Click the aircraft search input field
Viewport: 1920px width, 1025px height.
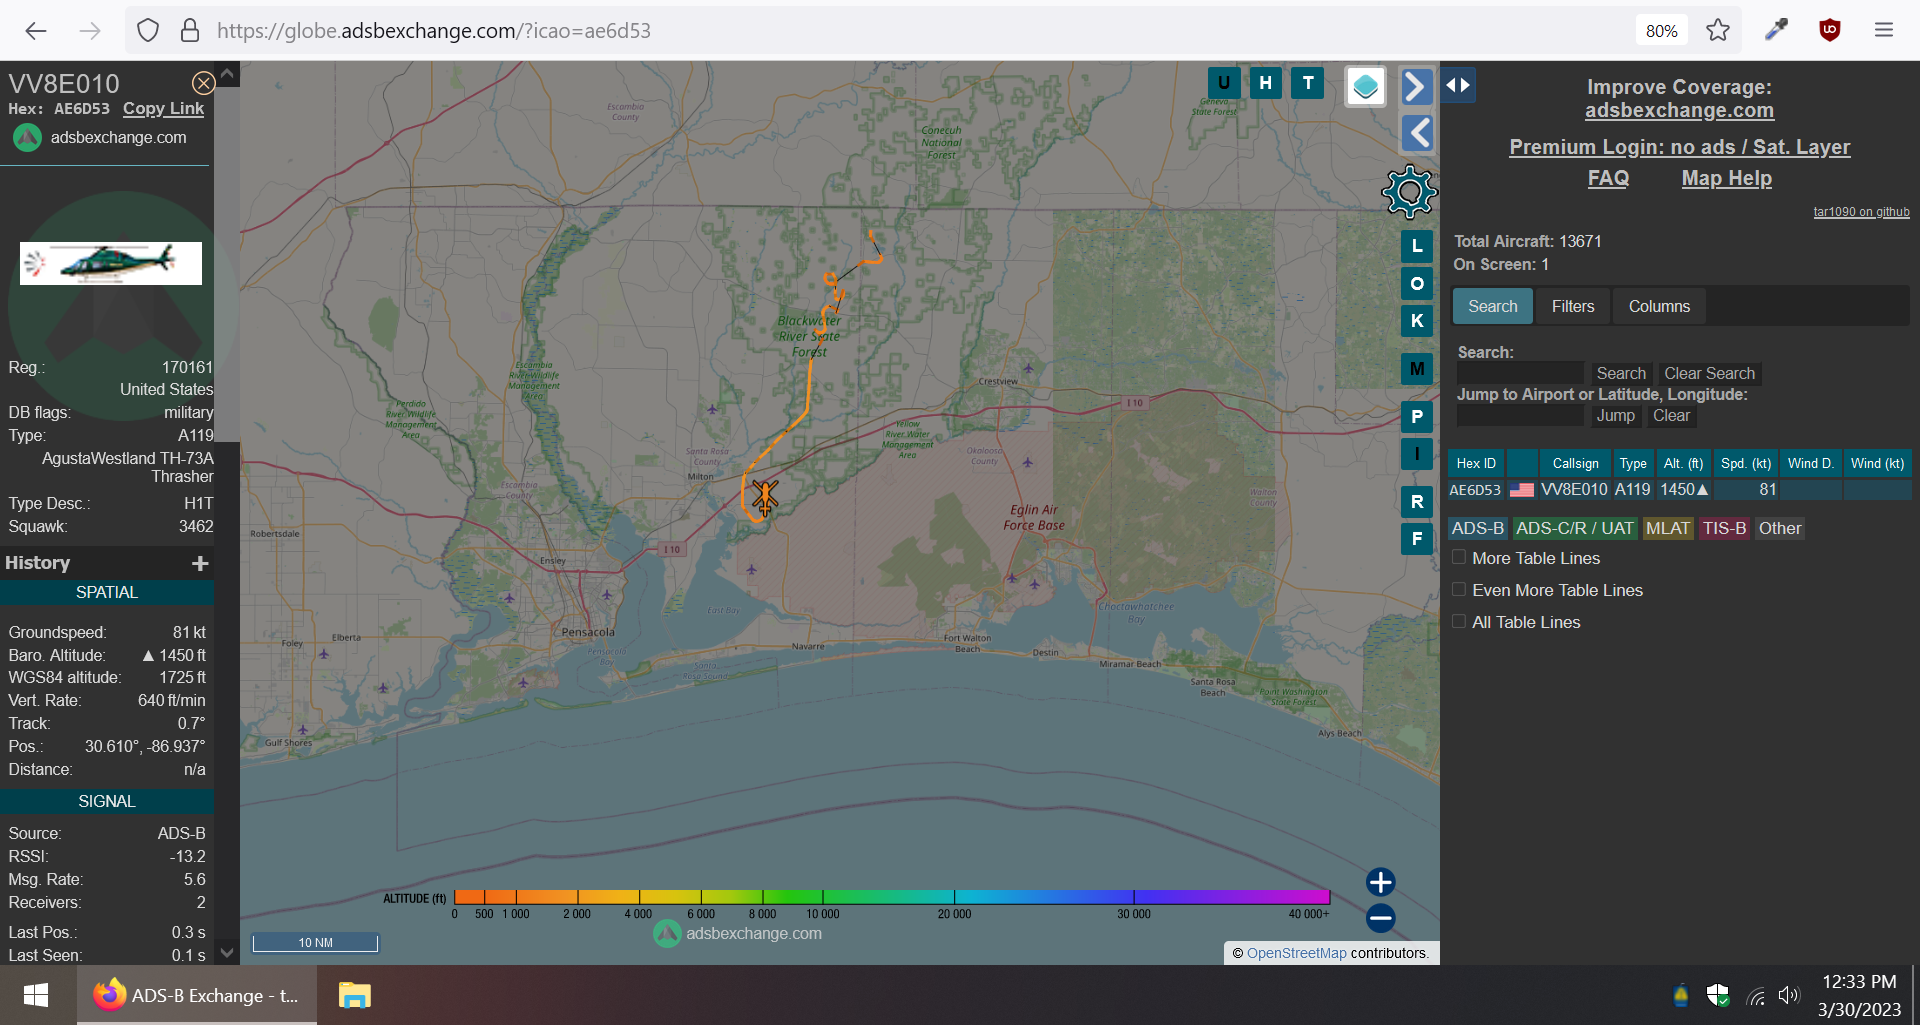point(1520,374)
